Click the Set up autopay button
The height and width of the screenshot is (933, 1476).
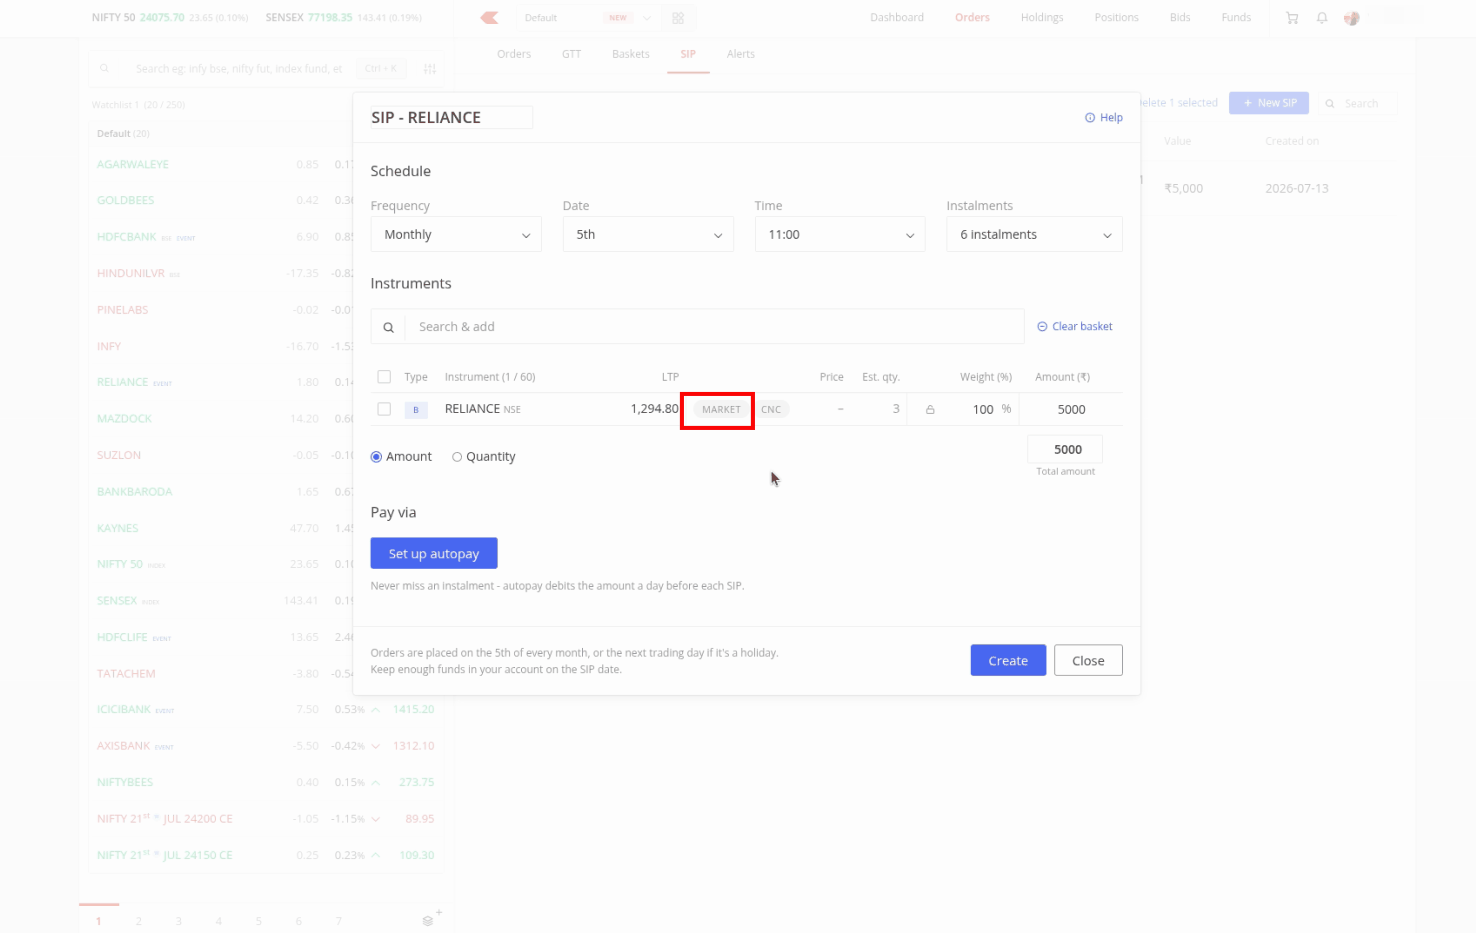click(434, 554)
